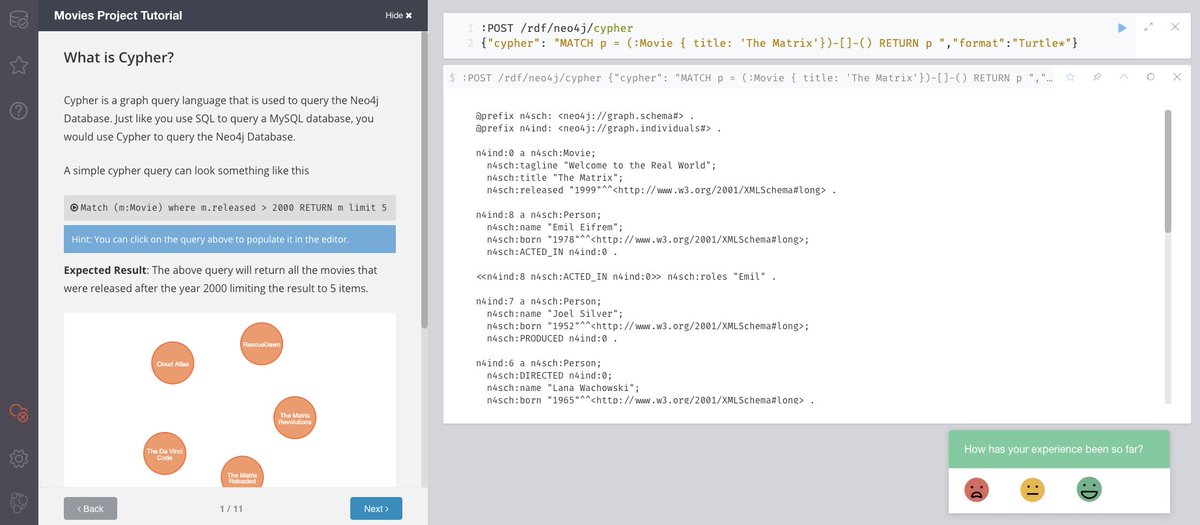
Task: Open the Database information sidebar icon
Action: click(18, 20)
